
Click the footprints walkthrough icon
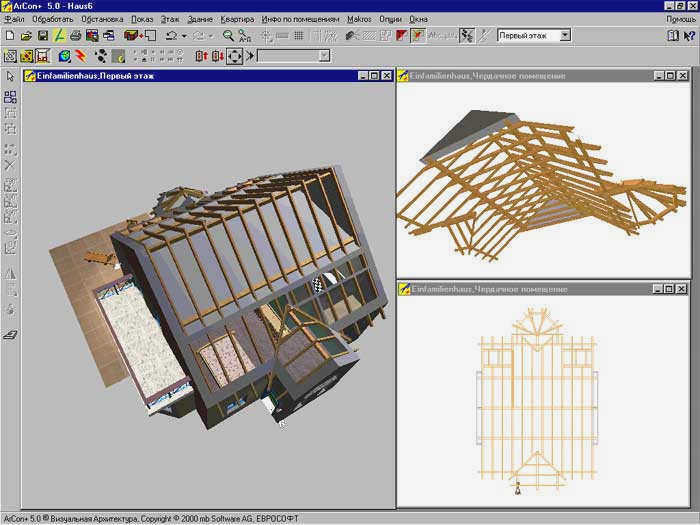[x=101, y=56]
